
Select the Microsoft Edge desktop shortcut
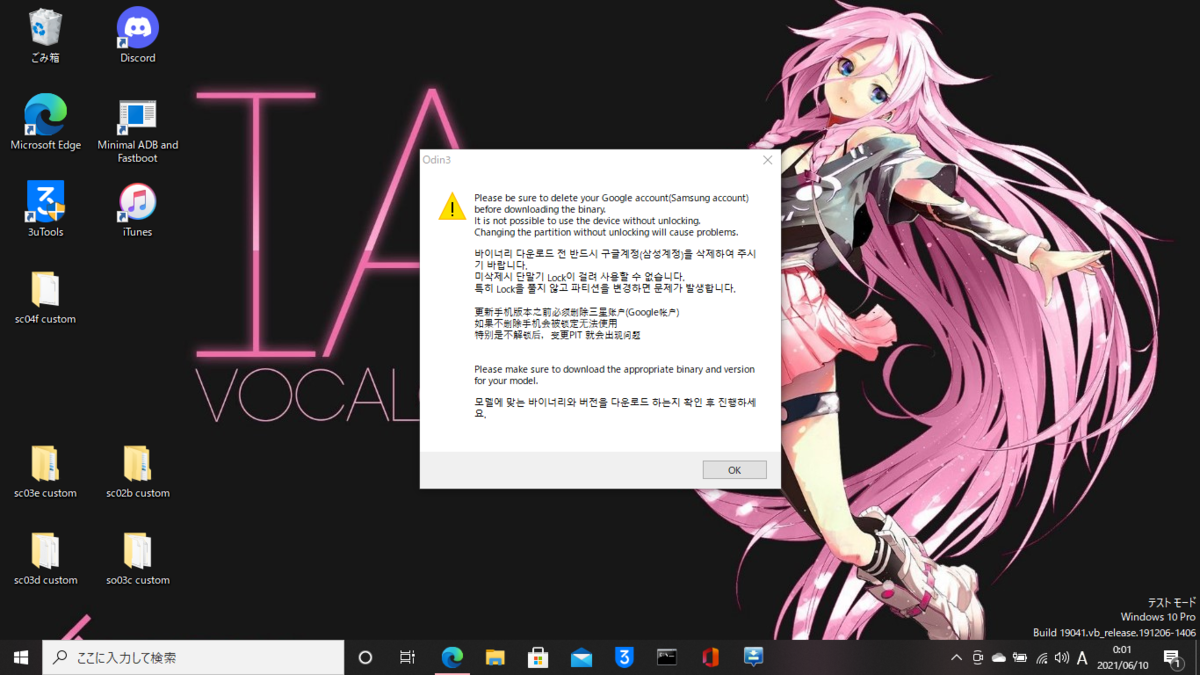(45, 123)
